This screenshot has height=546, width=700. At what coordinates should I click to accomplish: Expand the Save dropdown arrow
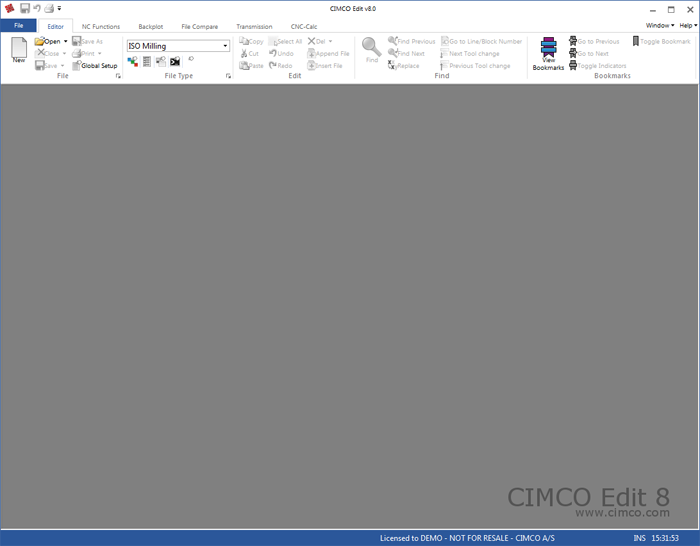(x=62, y=66)
